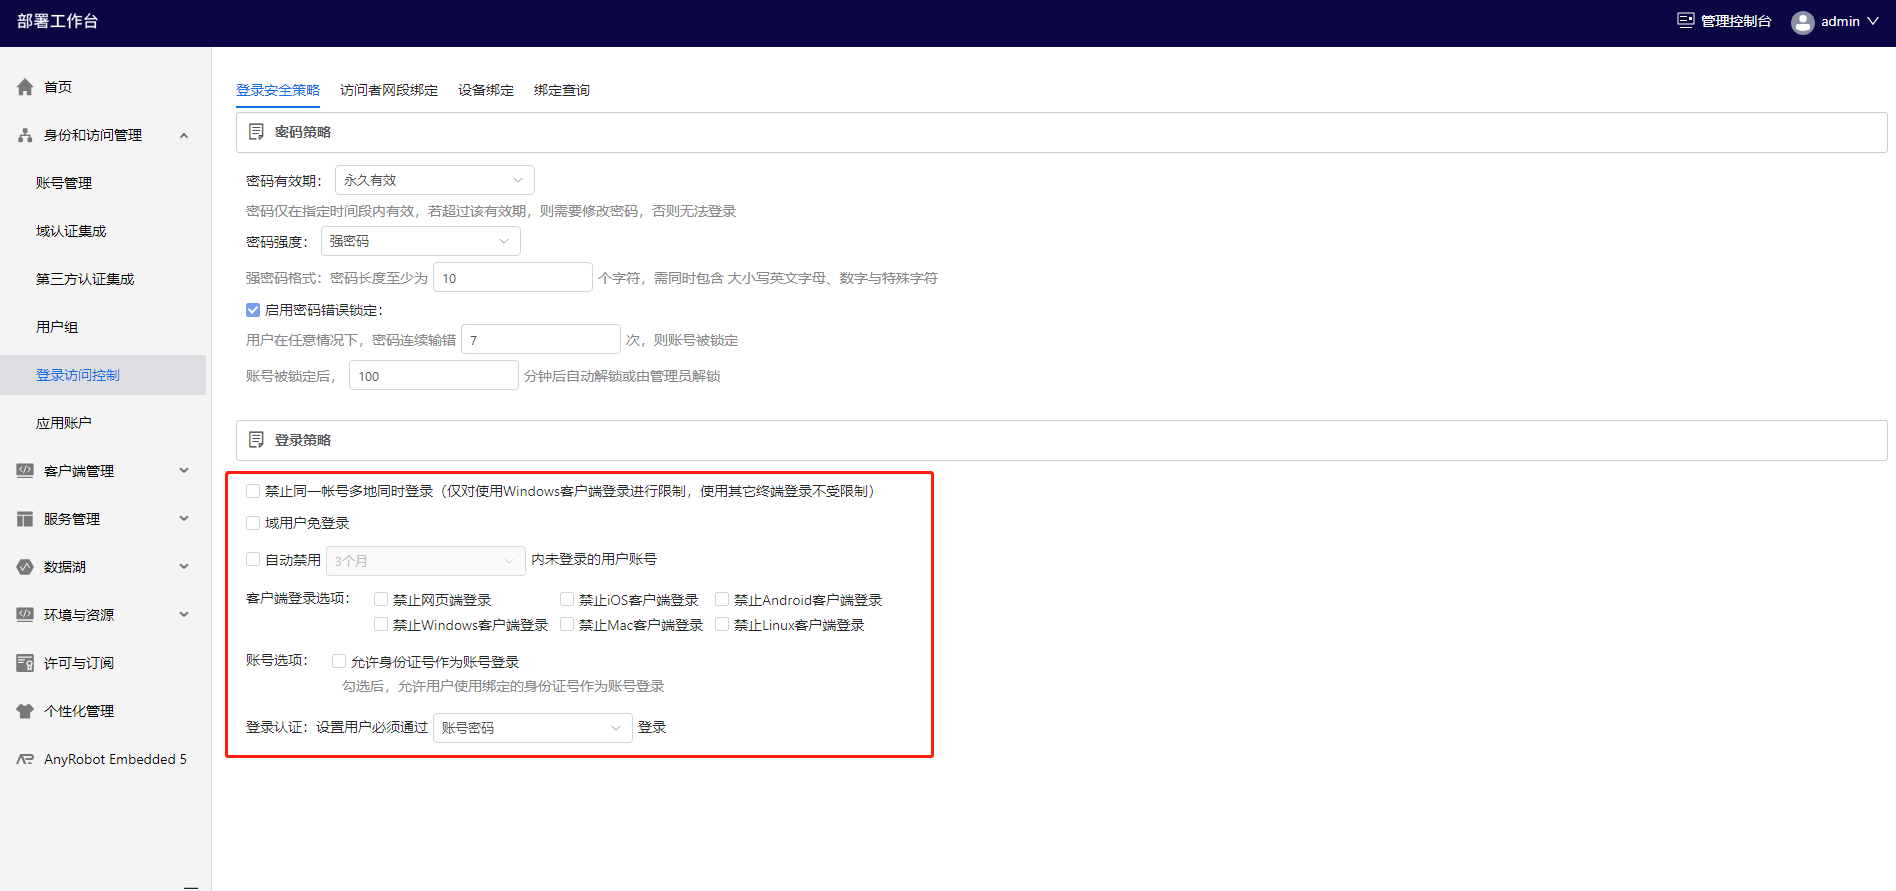Switch to the 登录安全策略 tab
The width and height of the screenshot is (1896, 891).
pyautogui.click(x=278, y=90)
